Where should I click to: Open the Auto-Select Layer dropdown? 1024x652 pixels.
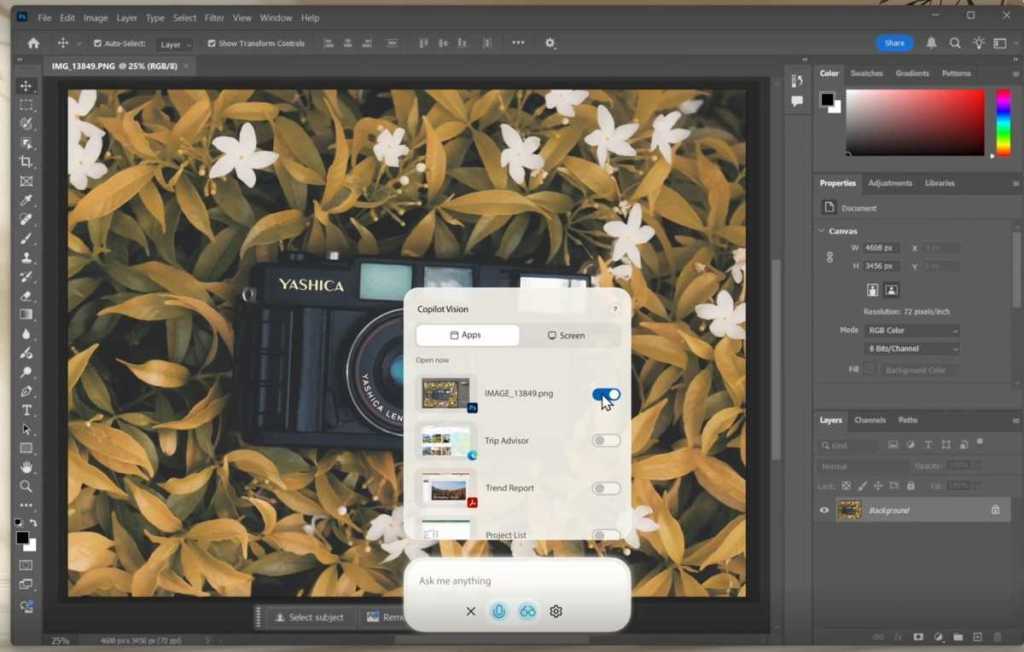(175, 43)
